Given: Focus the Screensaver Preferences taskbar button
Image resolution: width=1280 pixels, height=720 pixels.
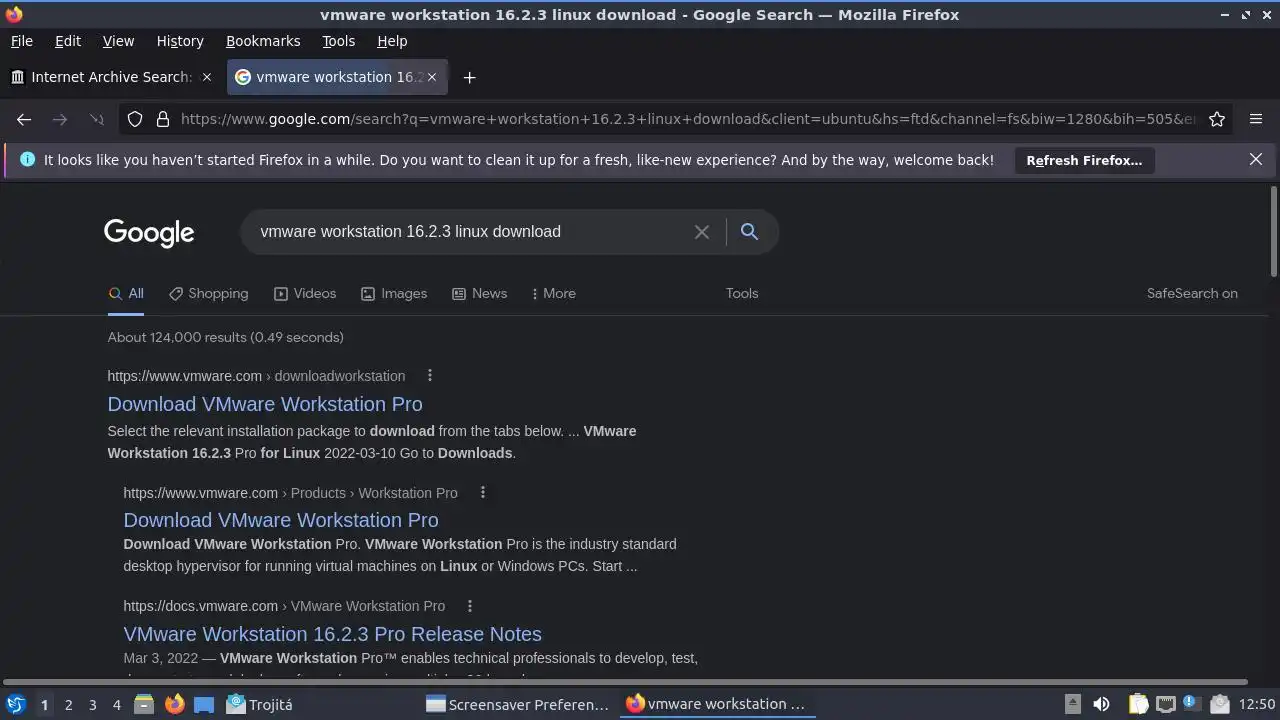Looking at the screenshot, I should [518, 704].
